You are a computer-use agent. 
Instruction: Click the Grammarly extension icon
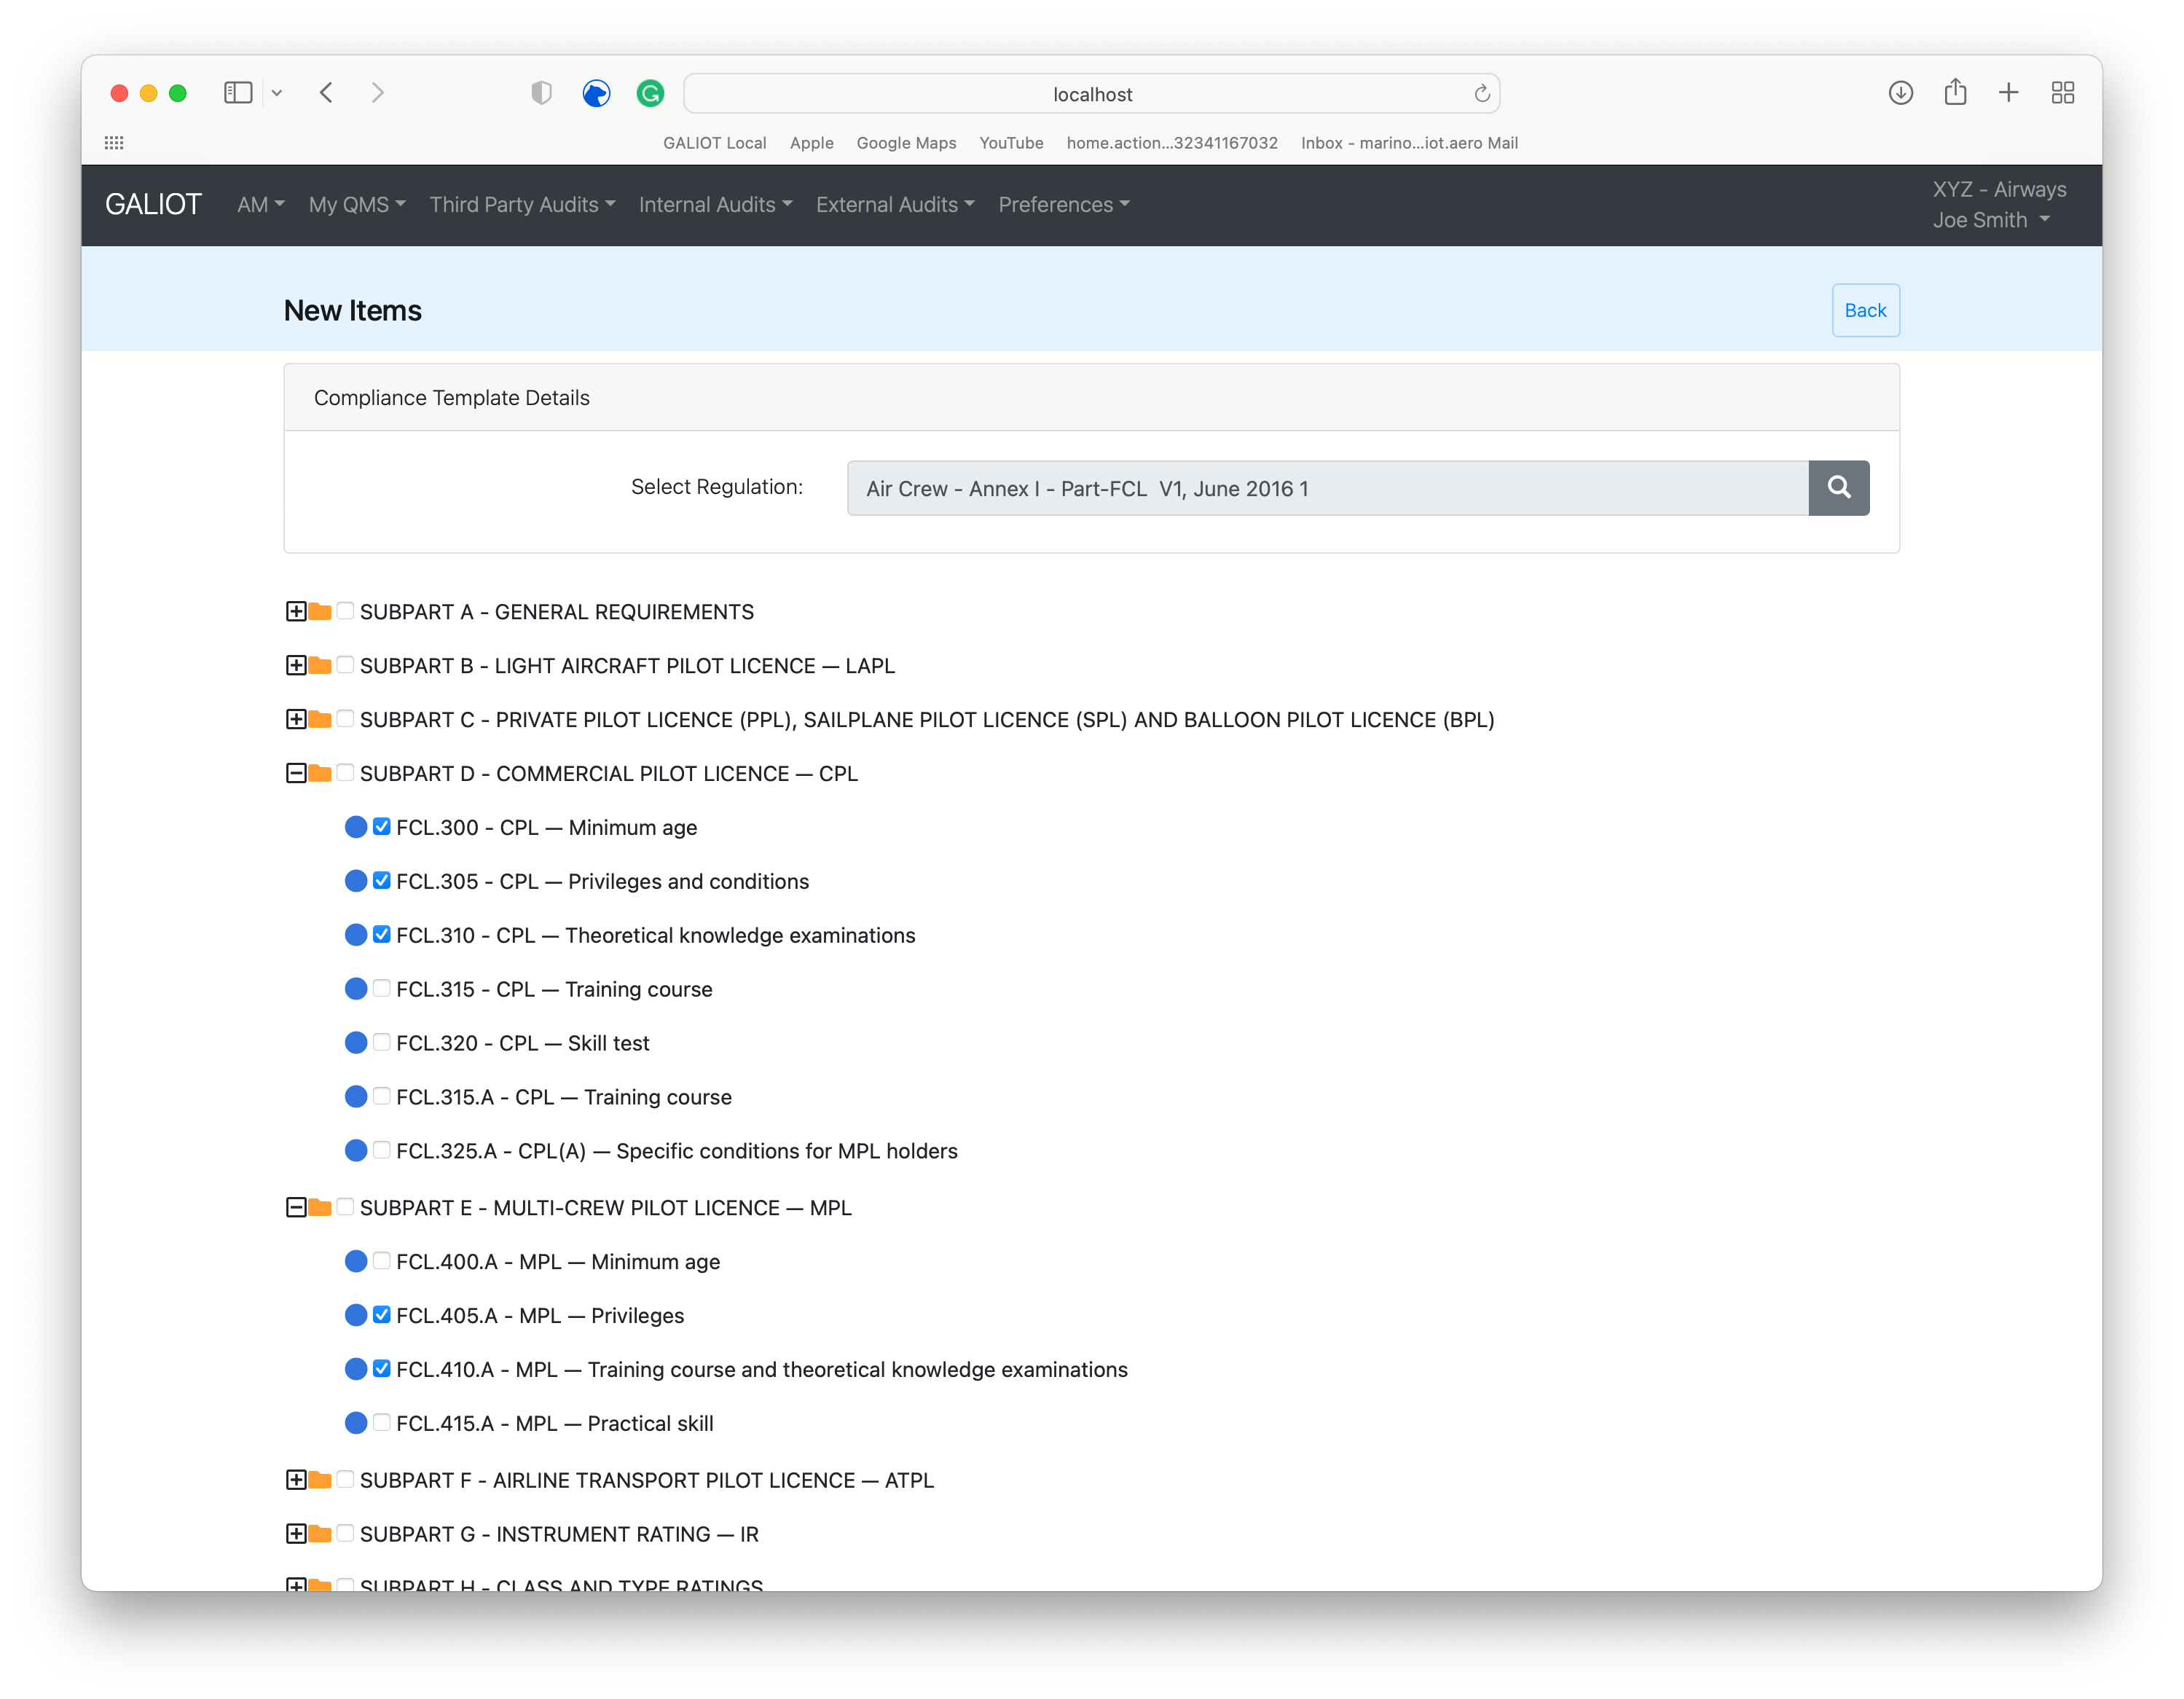(x=650, y=93)
